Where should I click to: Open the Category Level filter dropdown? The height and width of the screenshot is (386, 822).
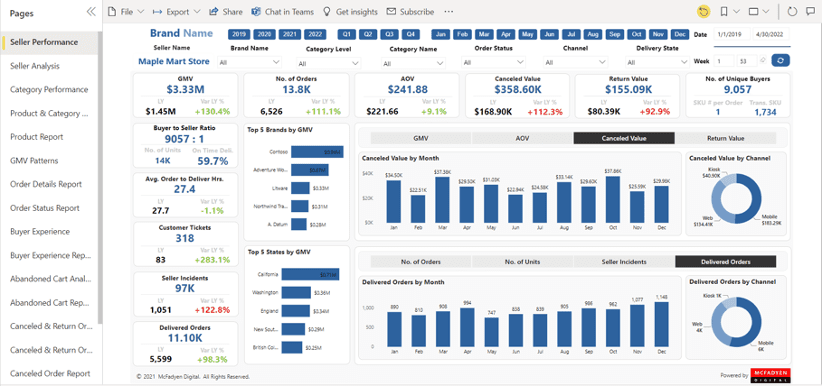(329, 63)
